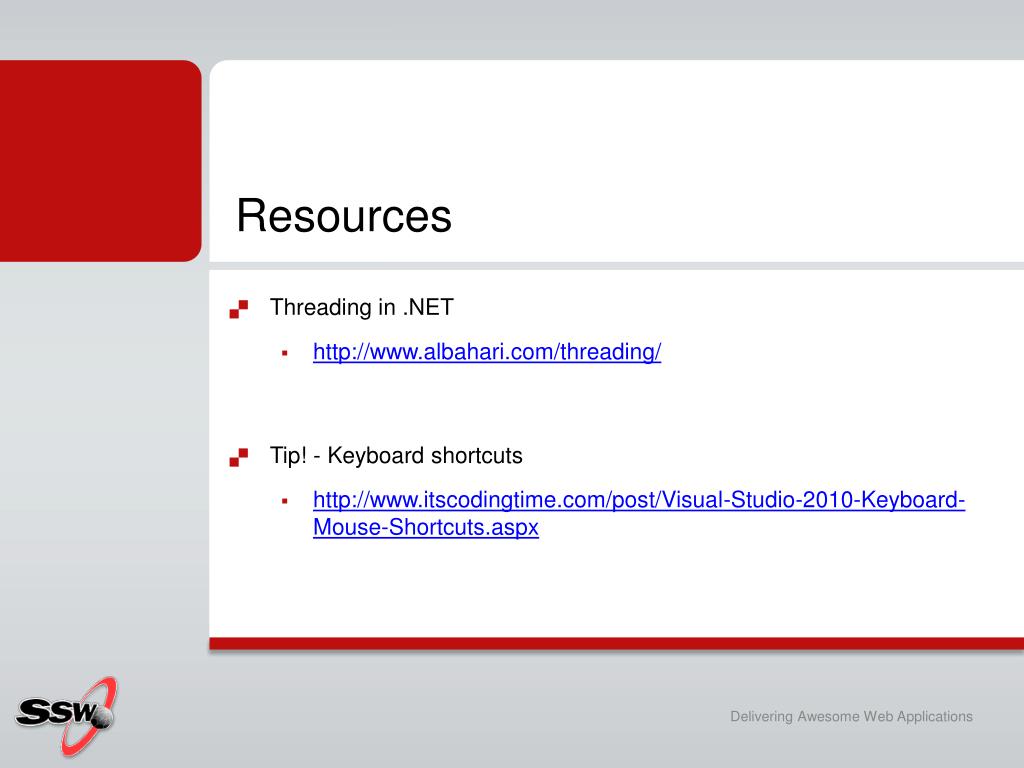This screenshot has height=768, width=1024.
Task: Select the 'Resources' slide title
Action: click(x=344, y=216)
